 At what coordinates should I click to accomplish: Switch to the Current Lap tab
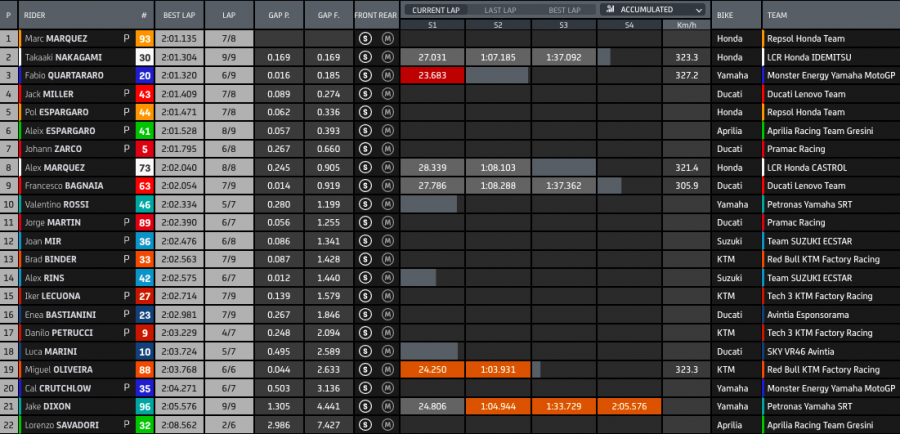(435, 9)
